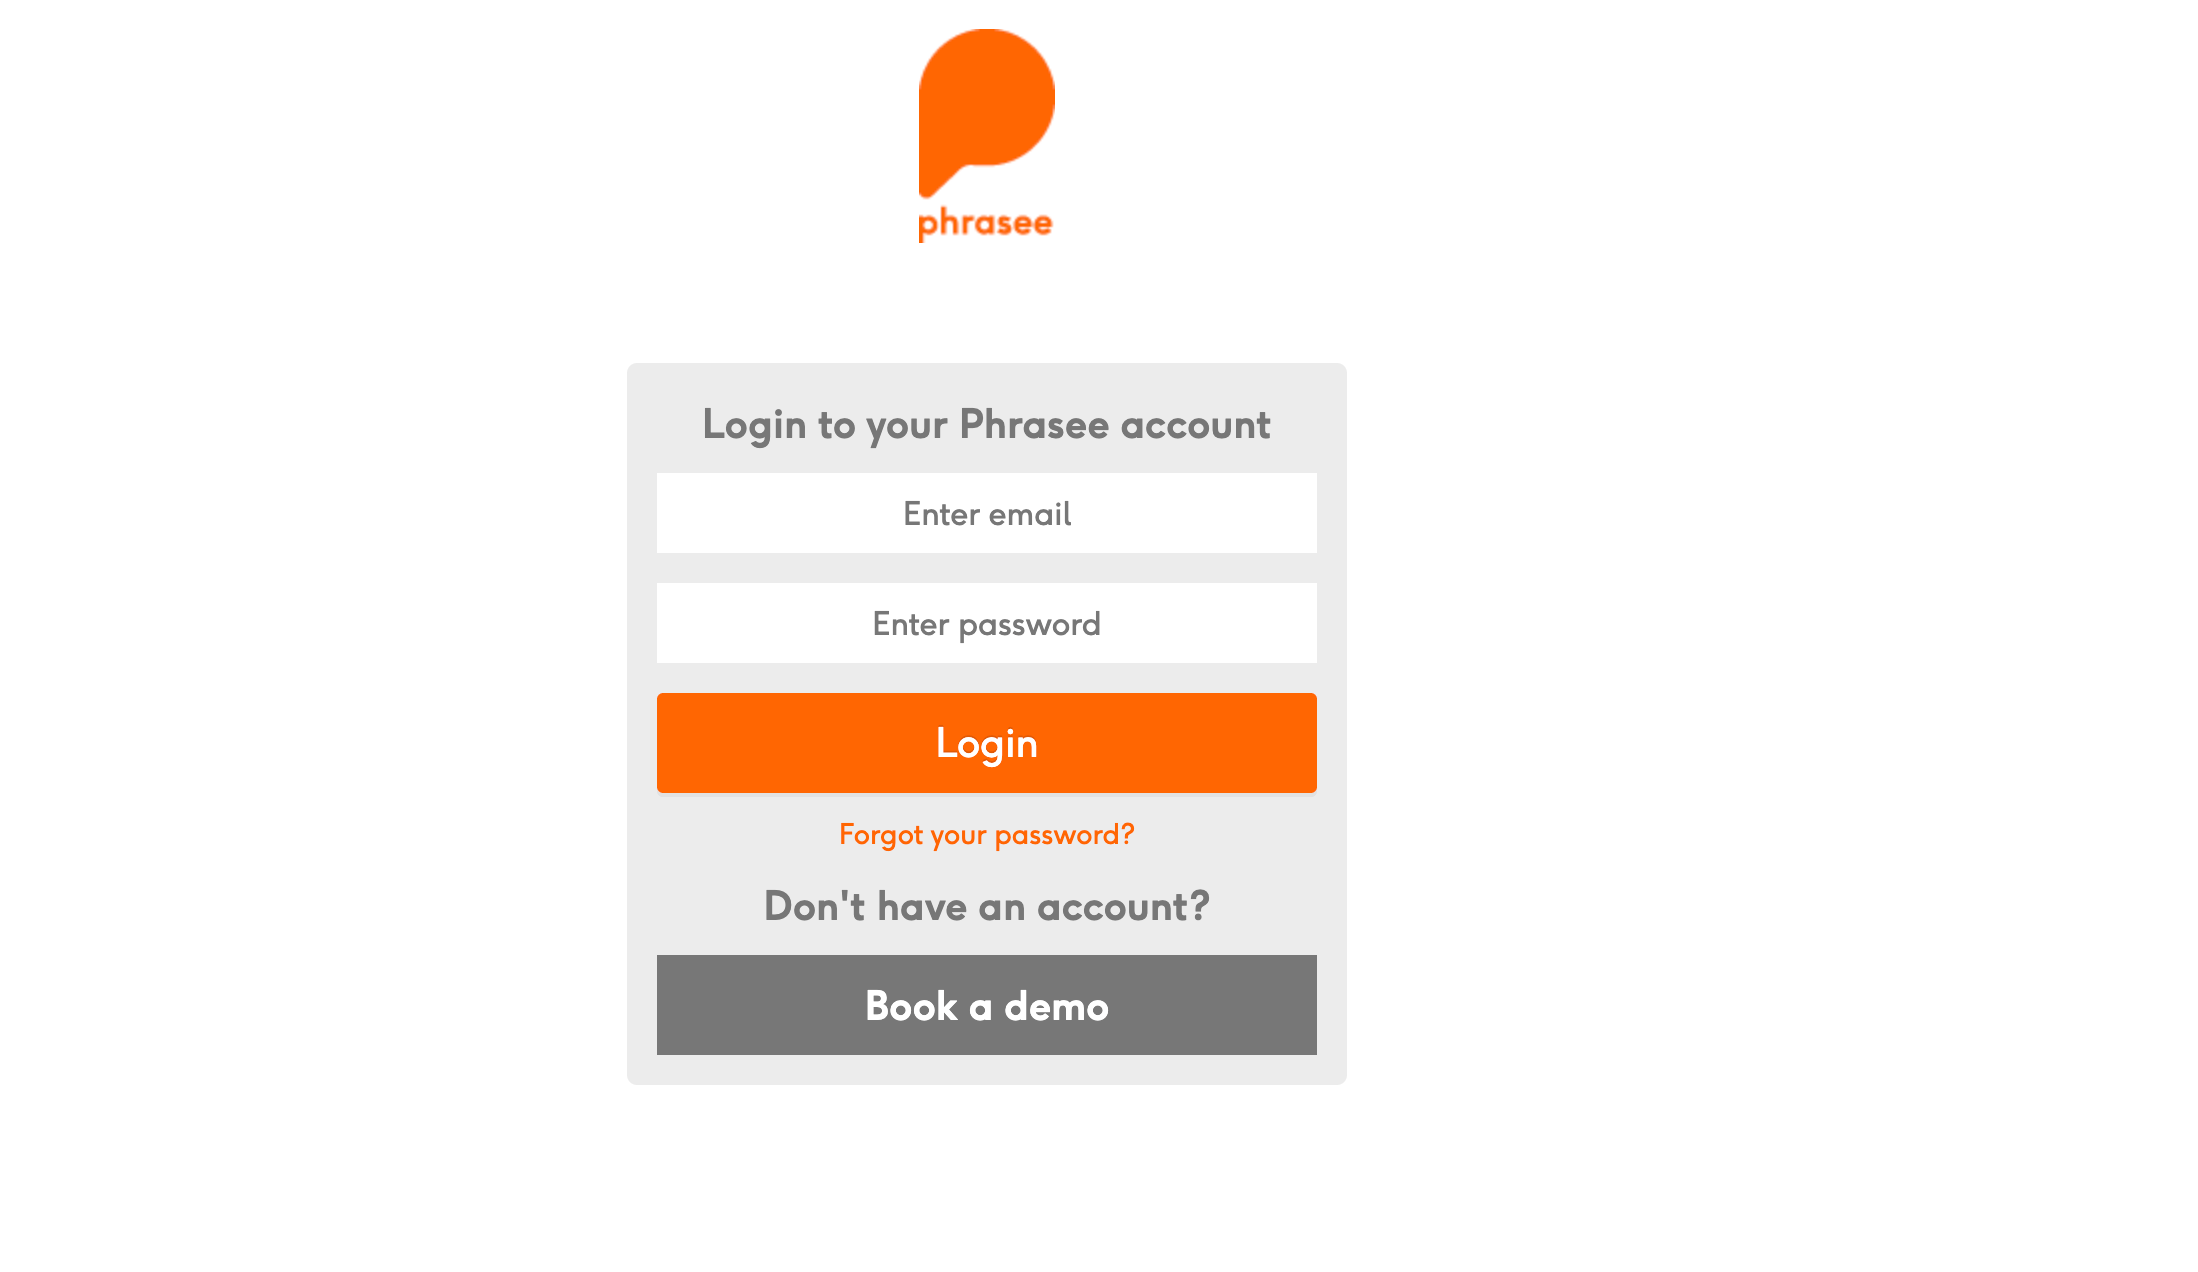Select the Forgot your password orange text
The image size is (2198, 1272).
[x=986, y=834]
